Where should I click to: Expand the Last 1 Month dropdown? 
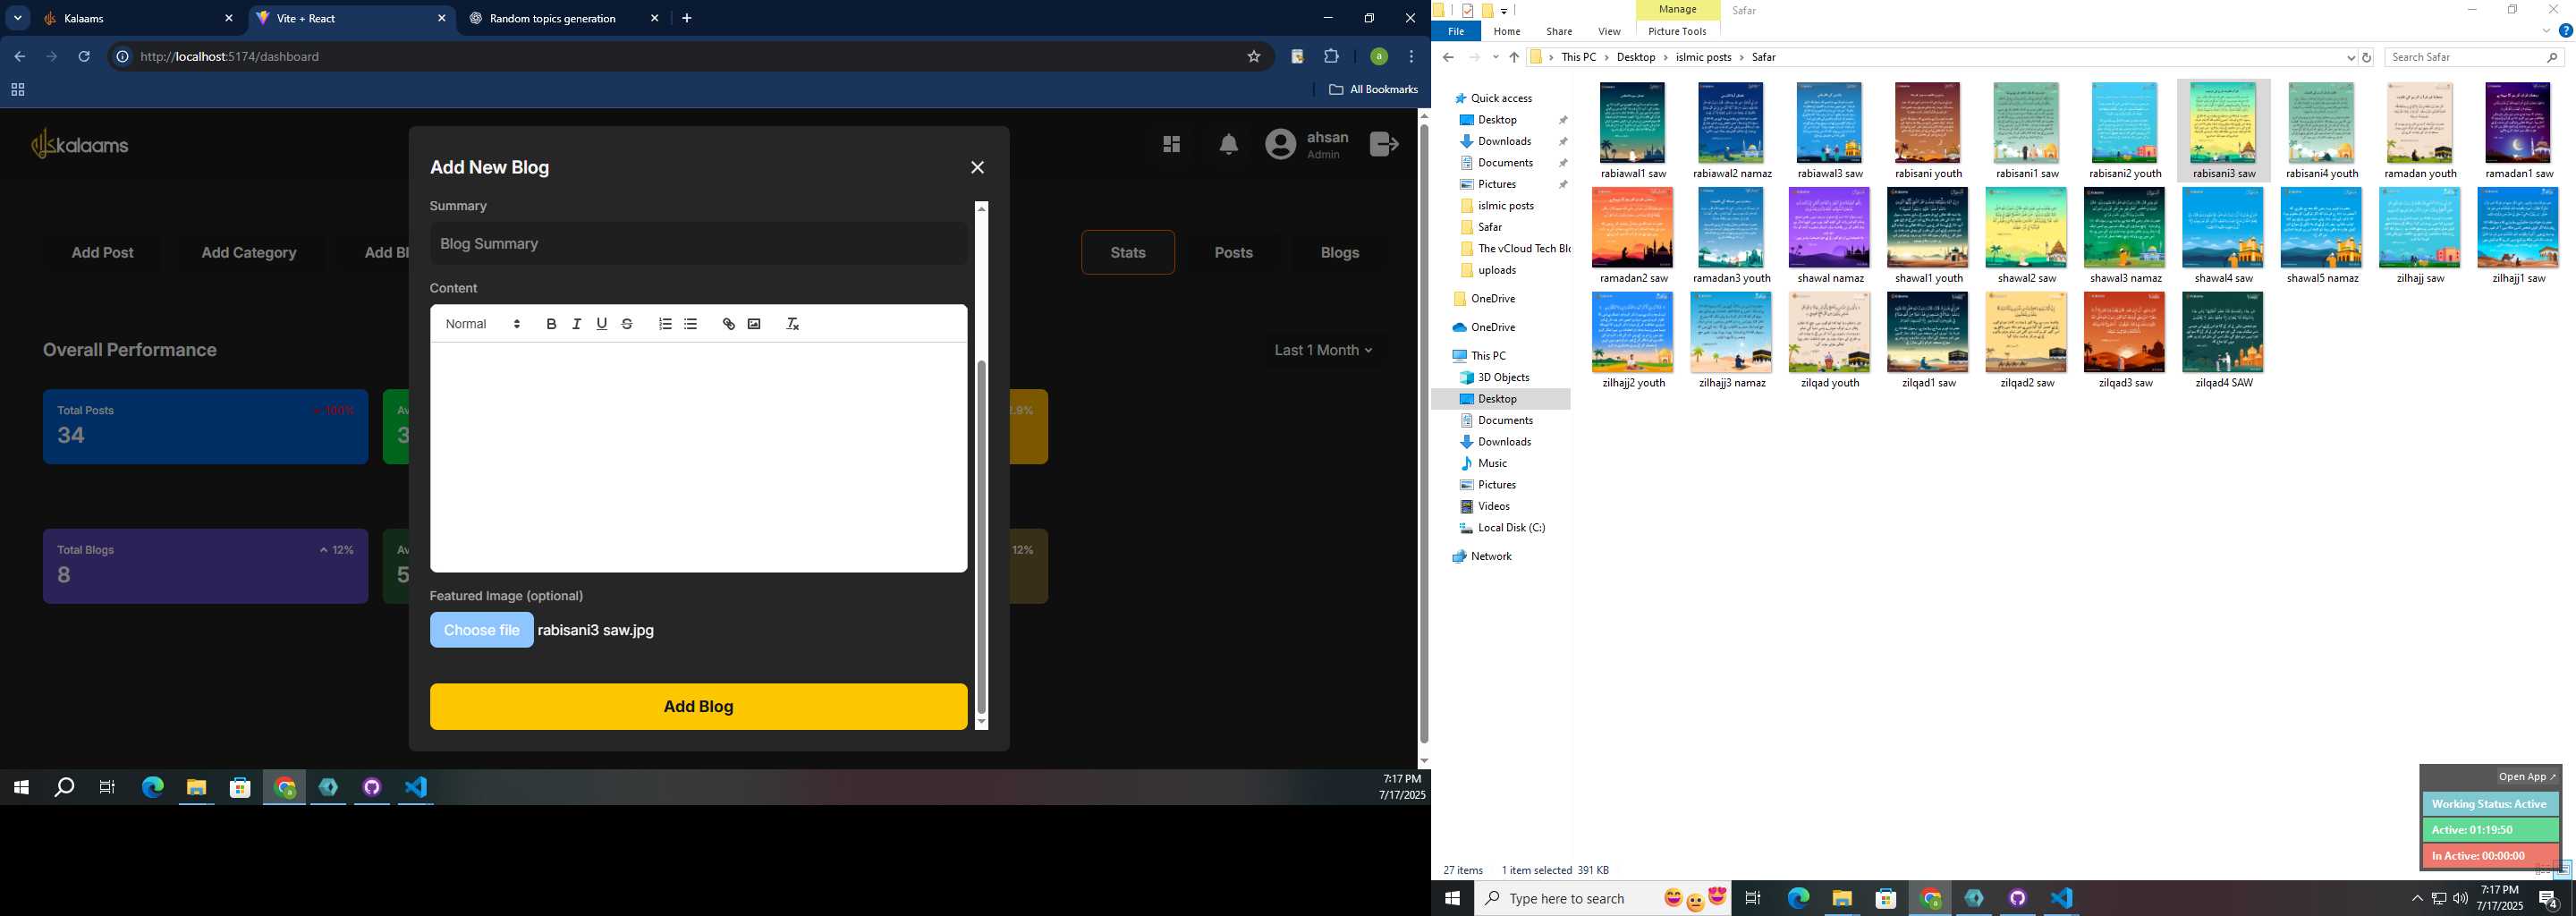click(x=1323, y=350)
